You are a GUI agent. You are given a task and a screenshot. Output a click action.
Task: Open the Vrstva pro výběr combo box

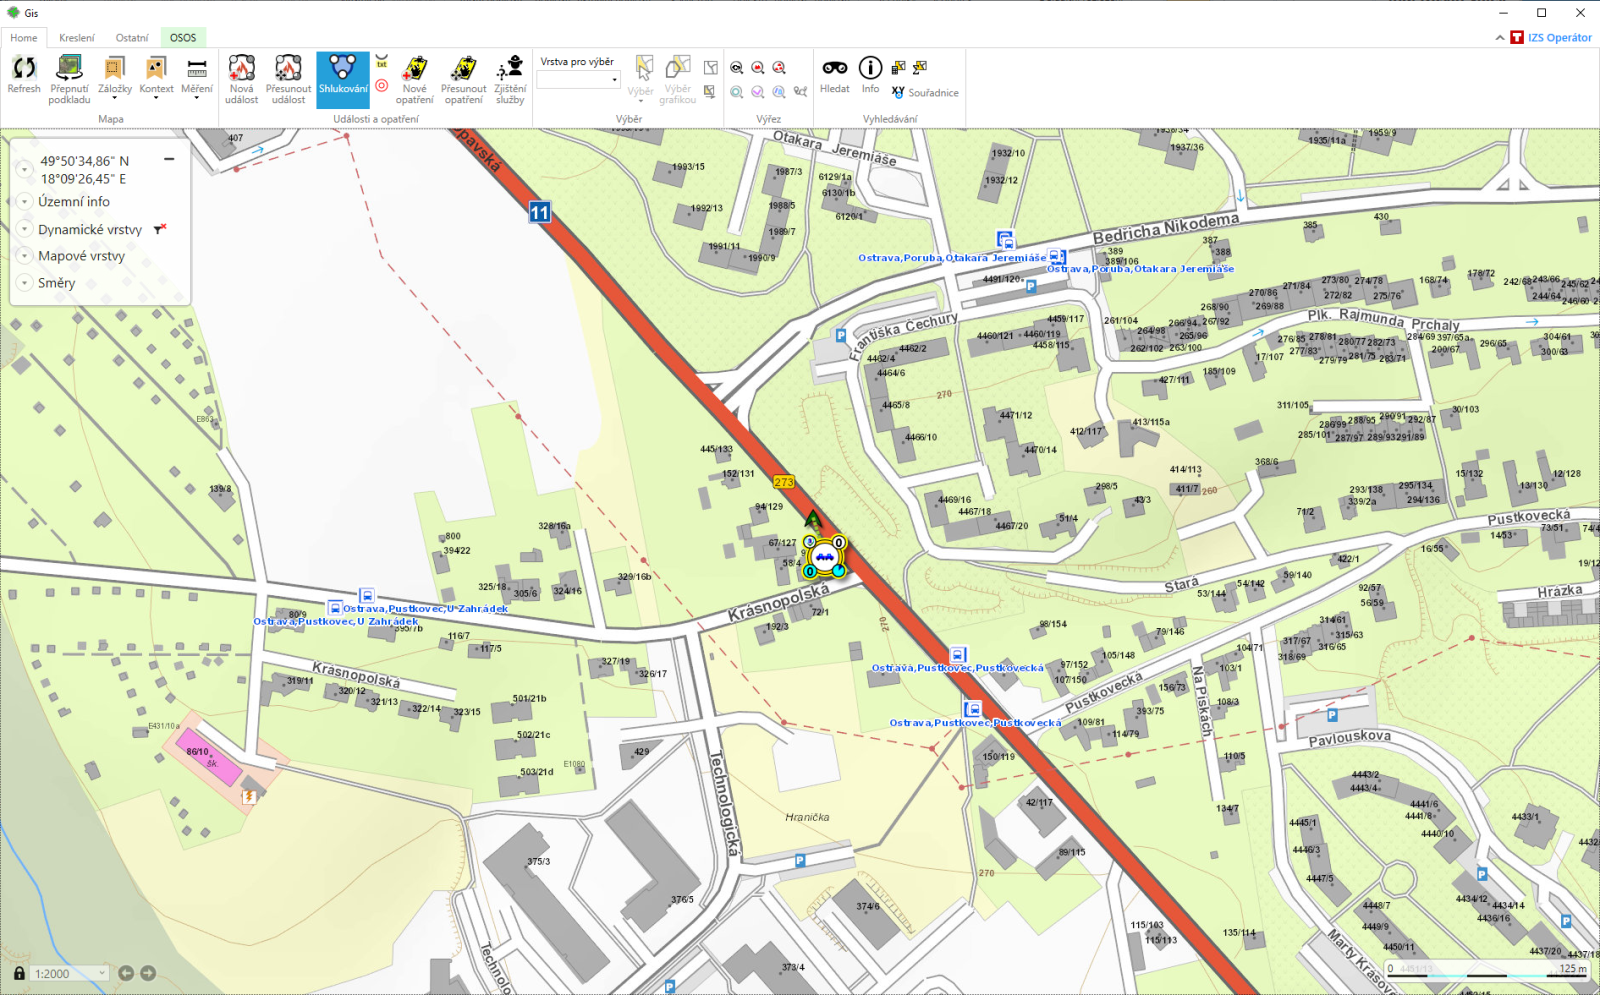click(579, 80)
